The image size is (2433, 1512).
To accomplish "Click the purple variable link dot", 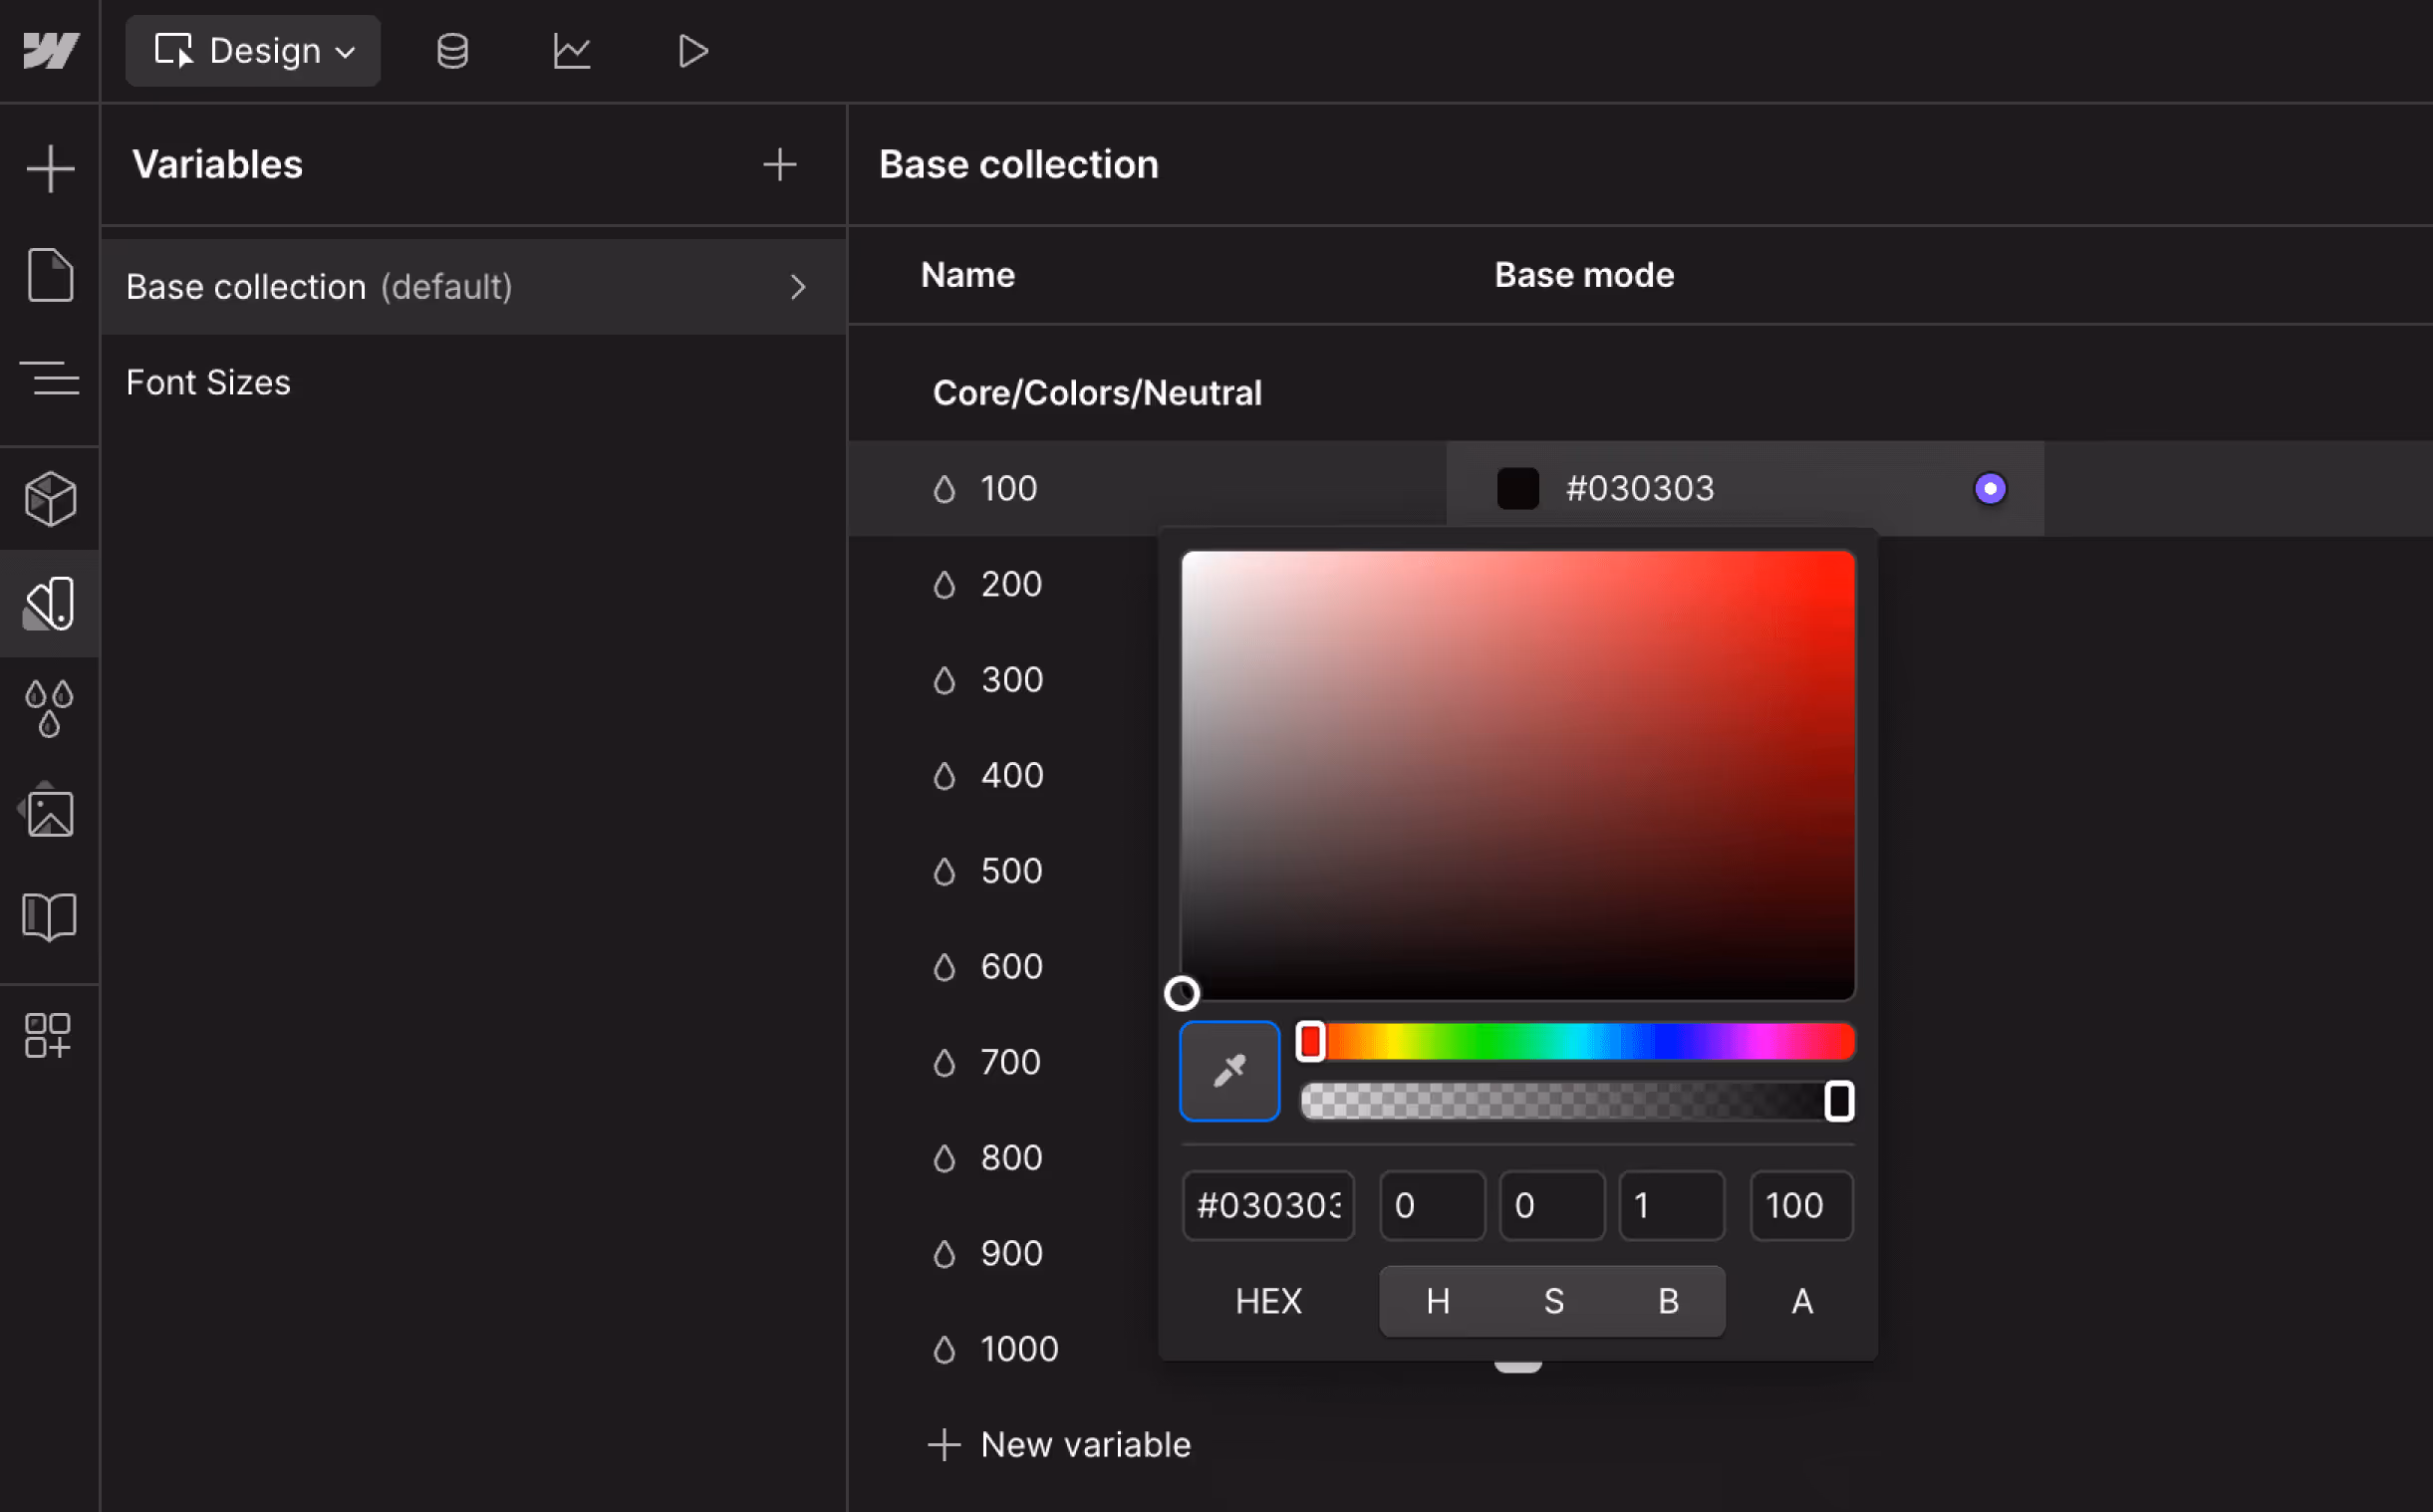I will [x=1990, y=489].
